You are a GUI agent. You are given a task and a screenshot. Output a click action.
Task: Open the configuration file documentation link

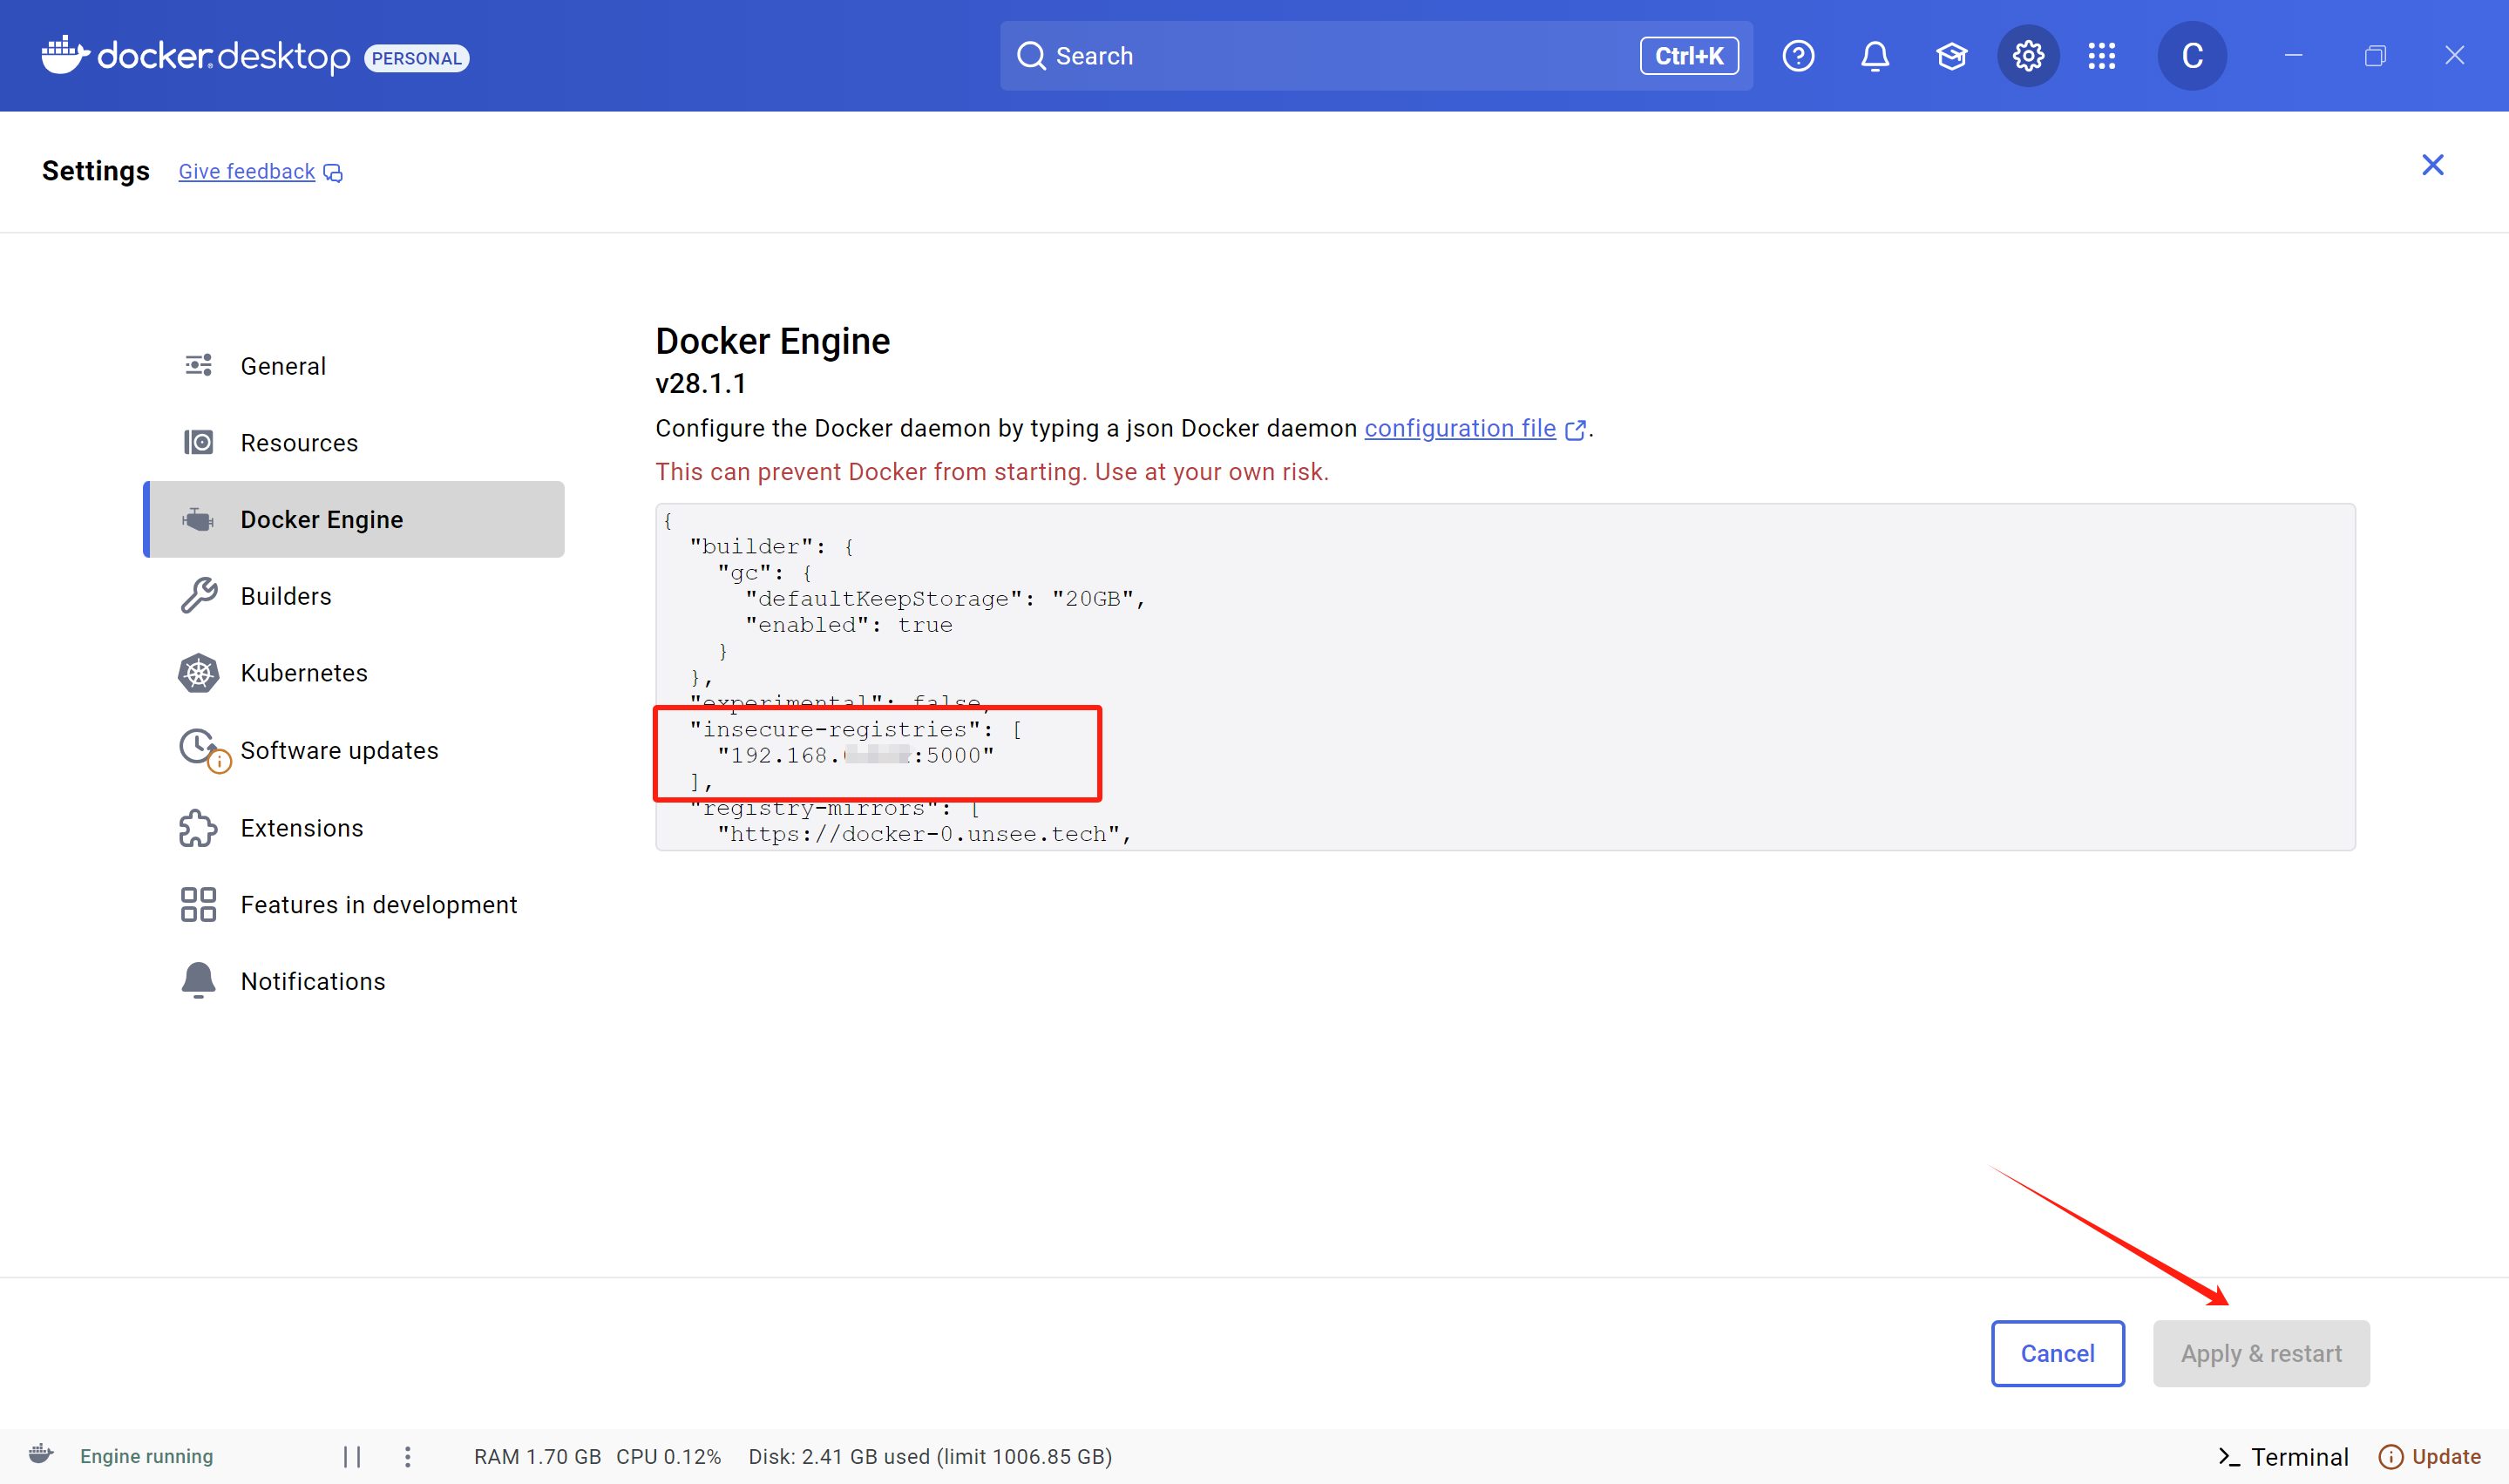pyautogui.click(x=1460, y=428)
